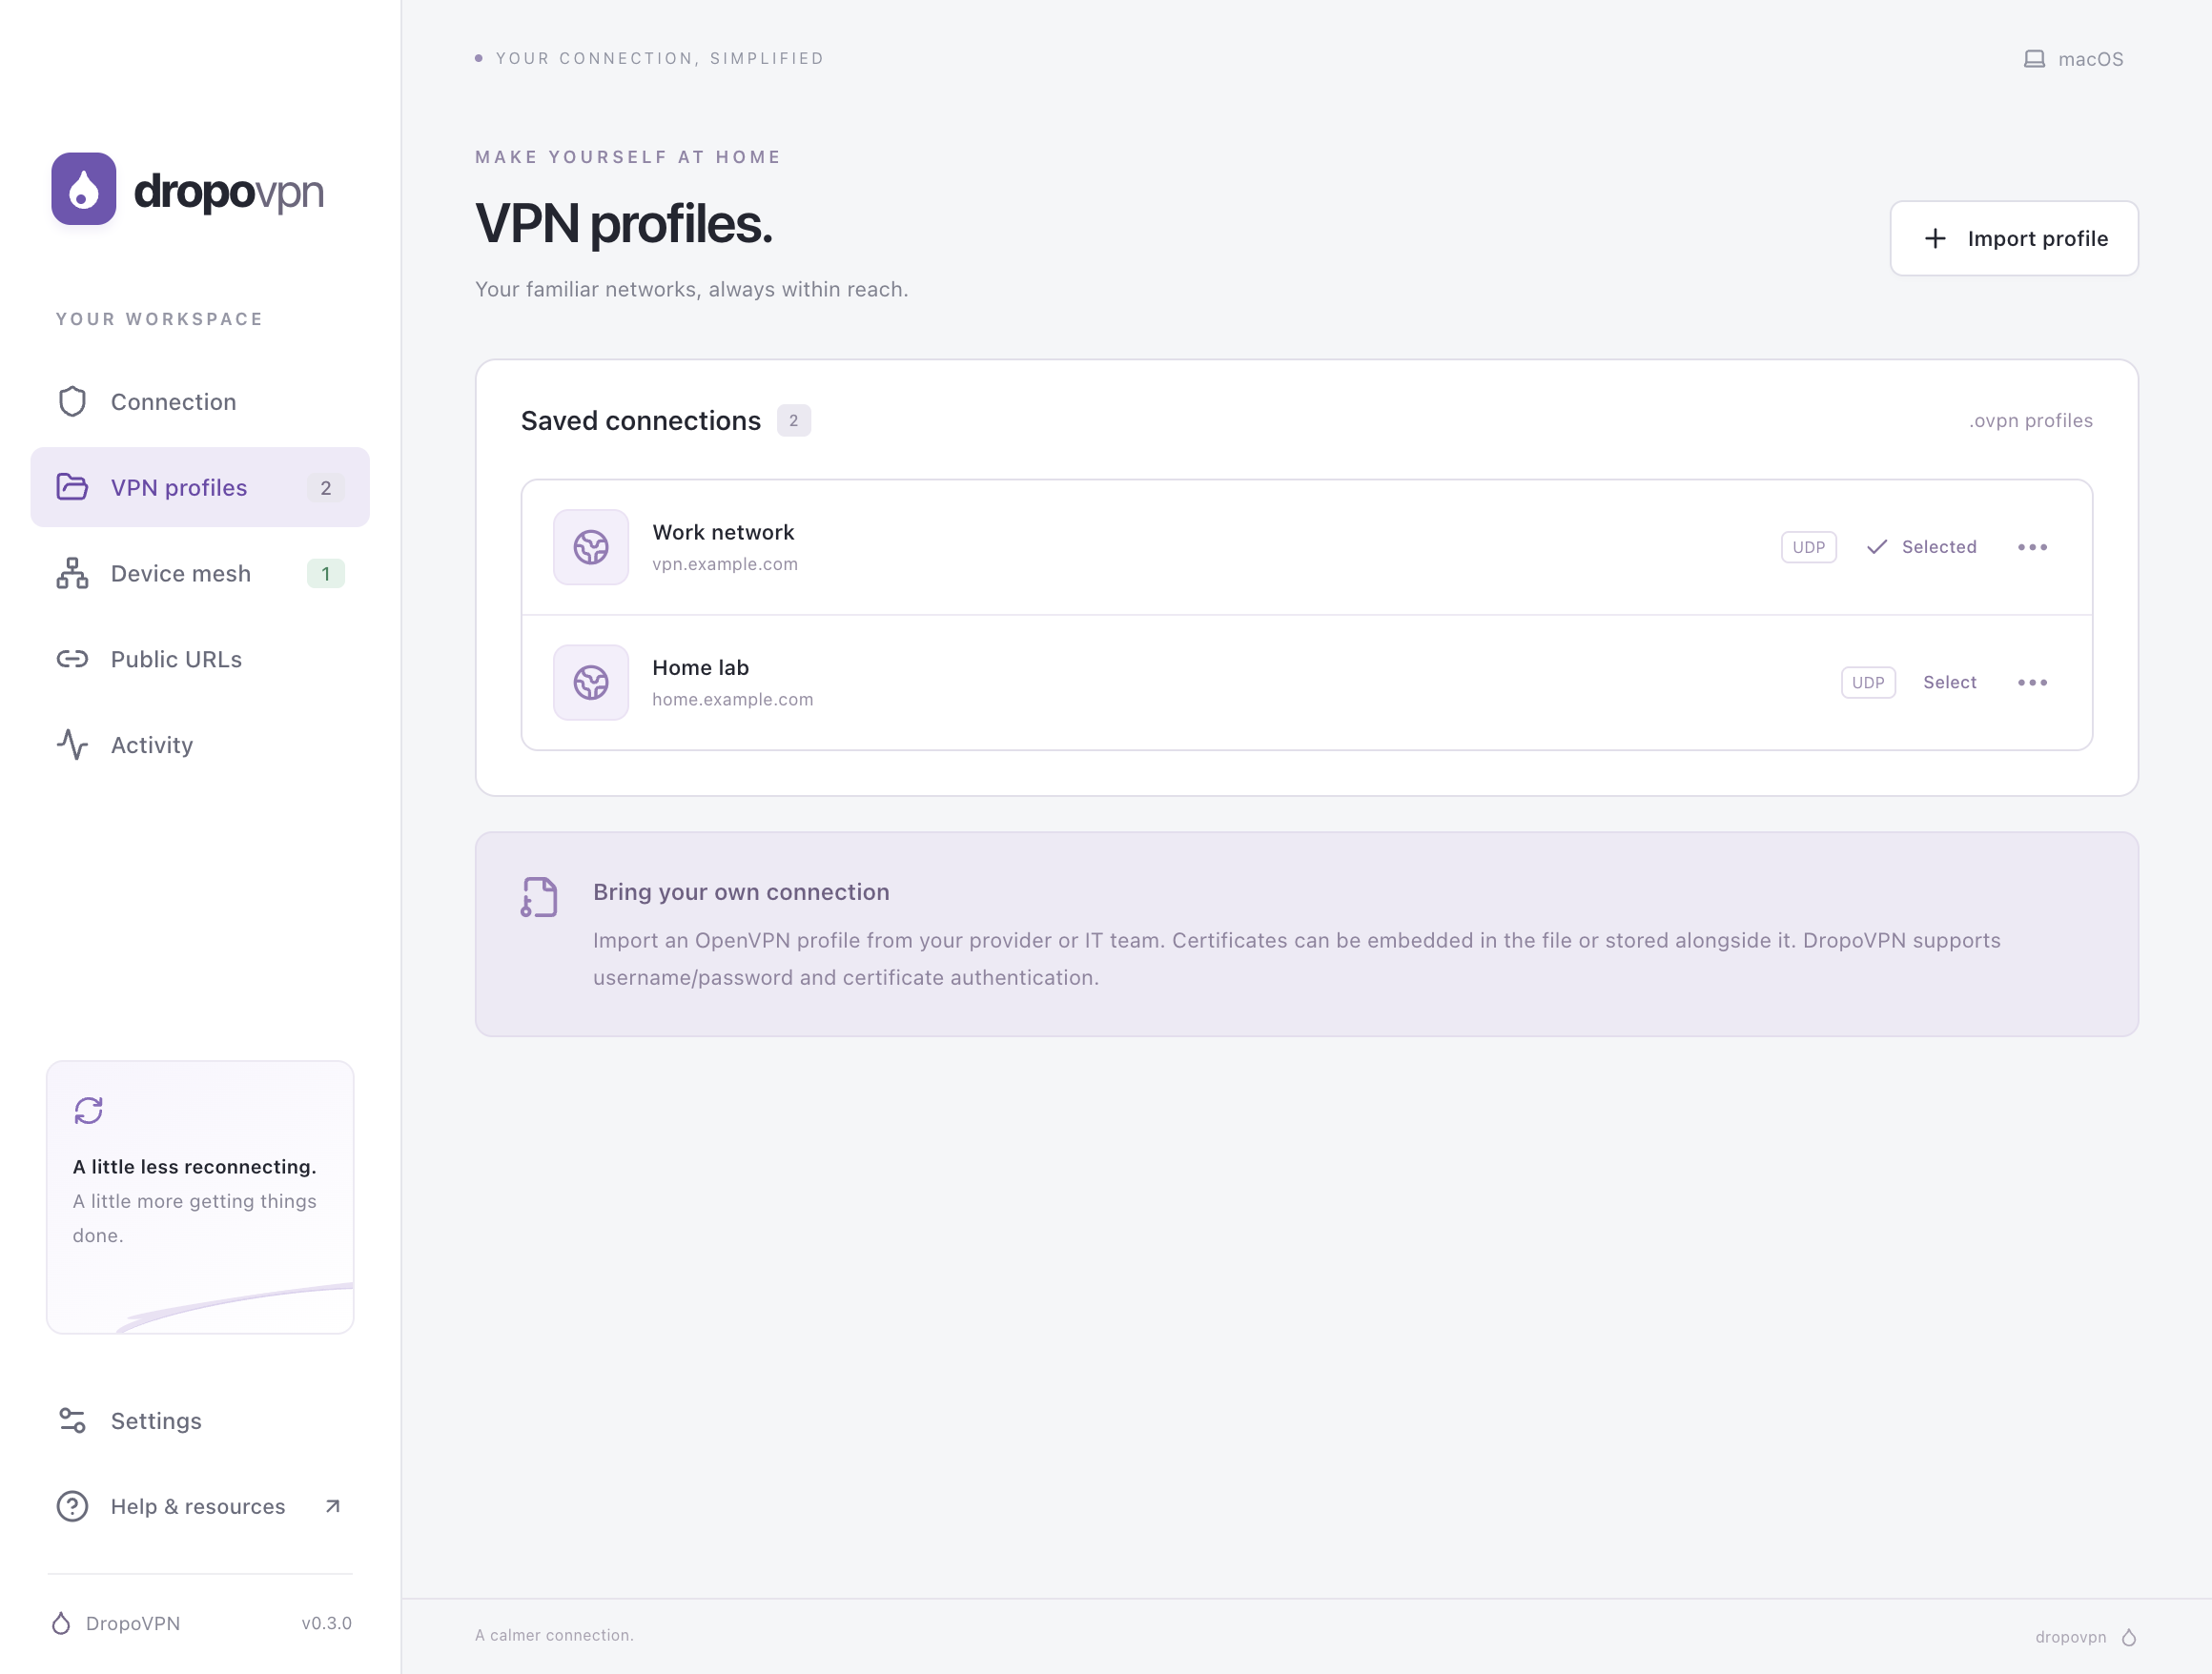The image size is (2212, 1674).
Task: Click the external link arrow beside Help
Action: click(x=333, y=1506)
